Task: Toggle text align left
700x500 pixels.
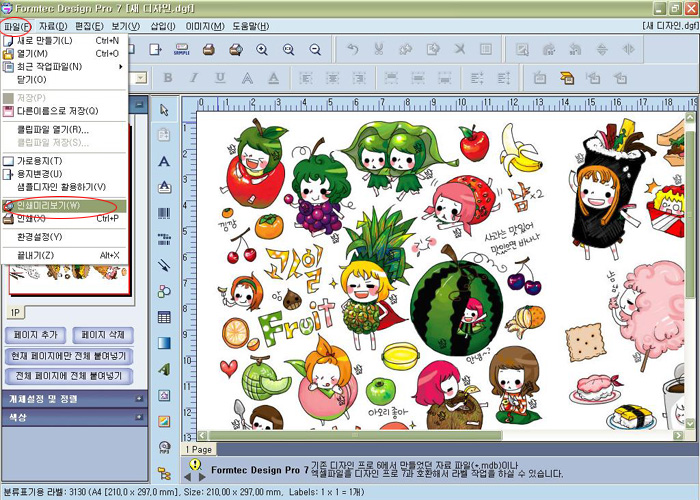Action: [x=306, y=78]
